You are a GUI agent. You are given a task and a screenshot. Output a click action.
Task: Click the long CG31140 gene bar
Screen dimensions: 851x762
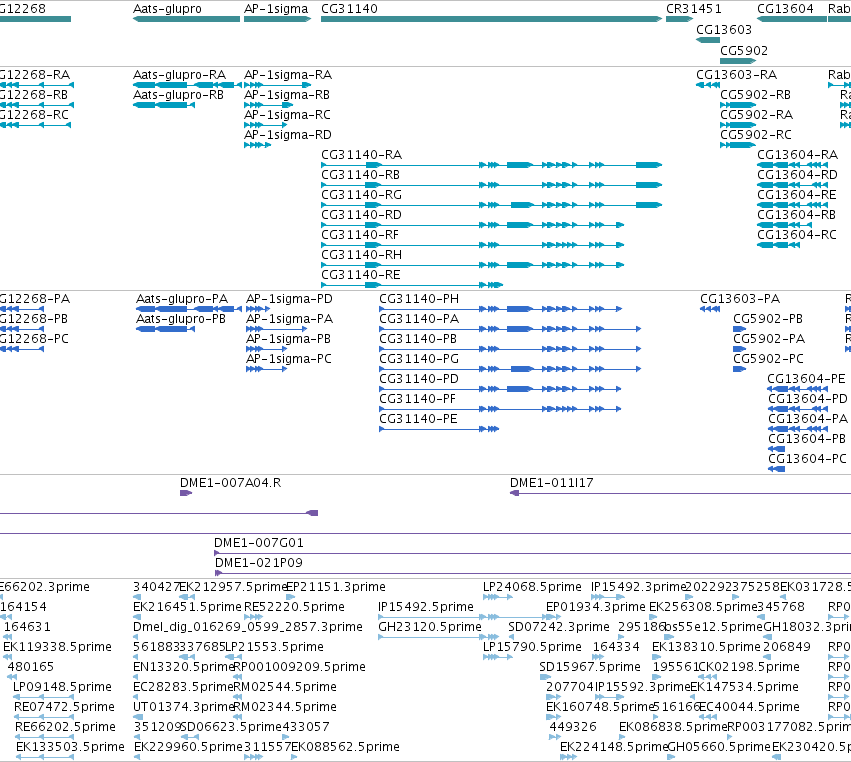[x=491, y=19]
